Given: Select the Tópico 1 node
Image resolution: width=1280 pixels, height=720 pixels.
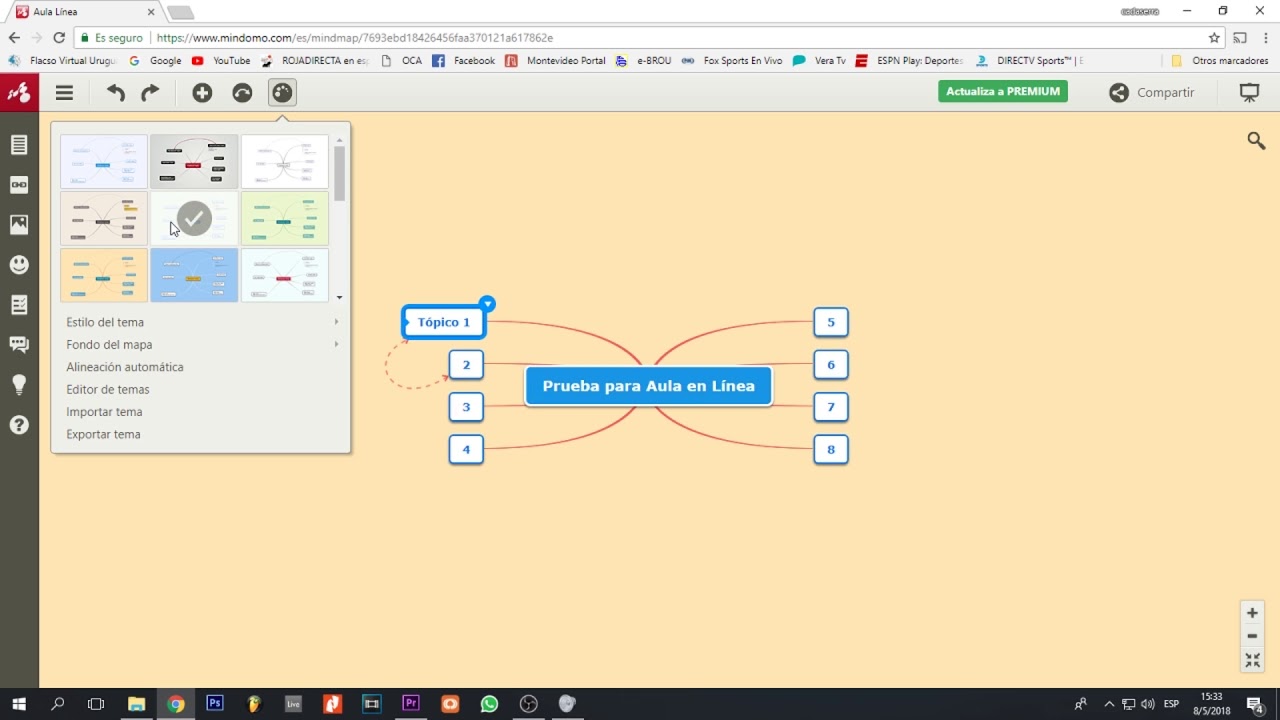Looking at the screenshot, I should (x=444, y=322).
